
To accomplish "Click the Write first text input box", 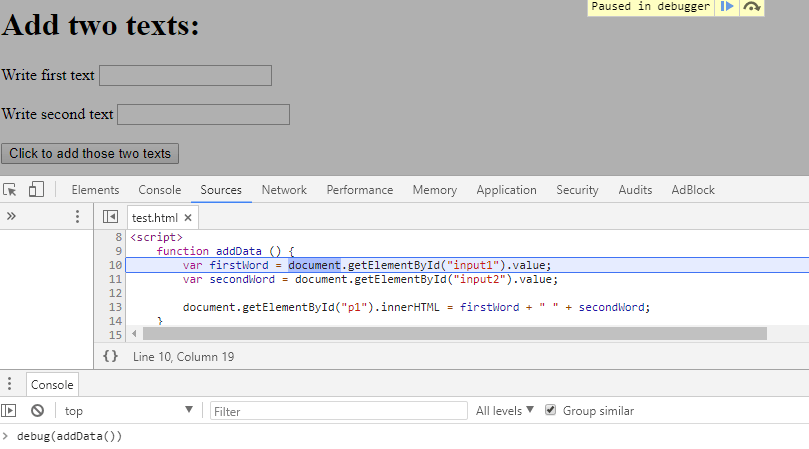I will coord(185,76).
